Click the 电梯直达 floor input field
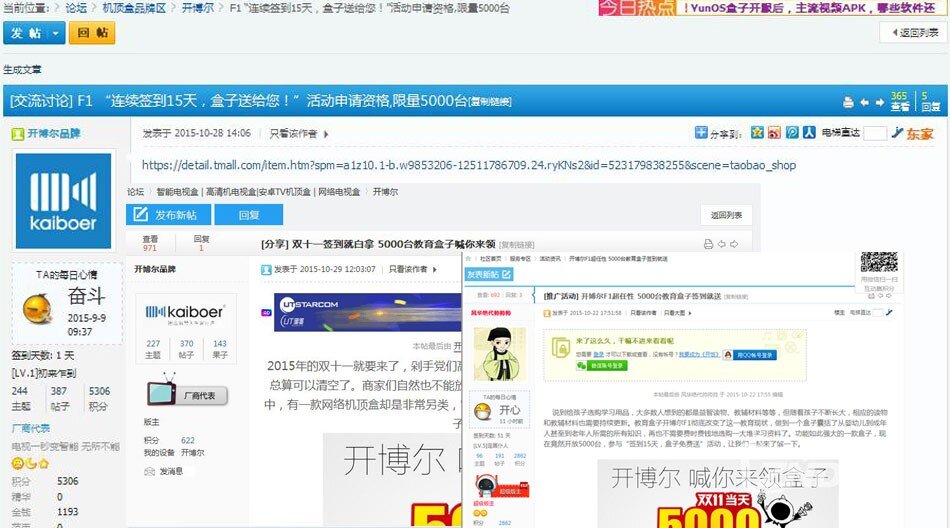 875,133
